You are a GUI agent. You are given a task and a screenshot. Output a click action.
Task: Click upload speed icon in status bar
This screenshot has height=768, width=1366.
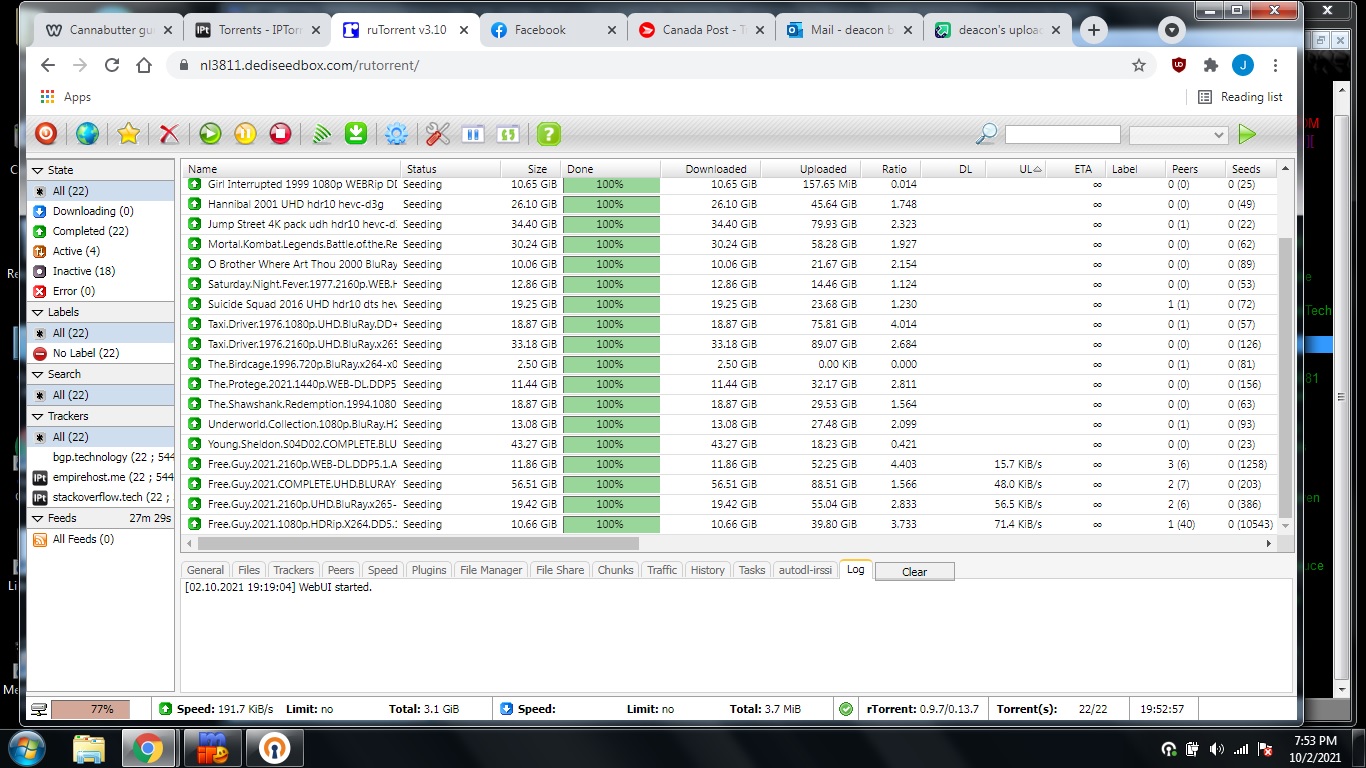point(166,709)
